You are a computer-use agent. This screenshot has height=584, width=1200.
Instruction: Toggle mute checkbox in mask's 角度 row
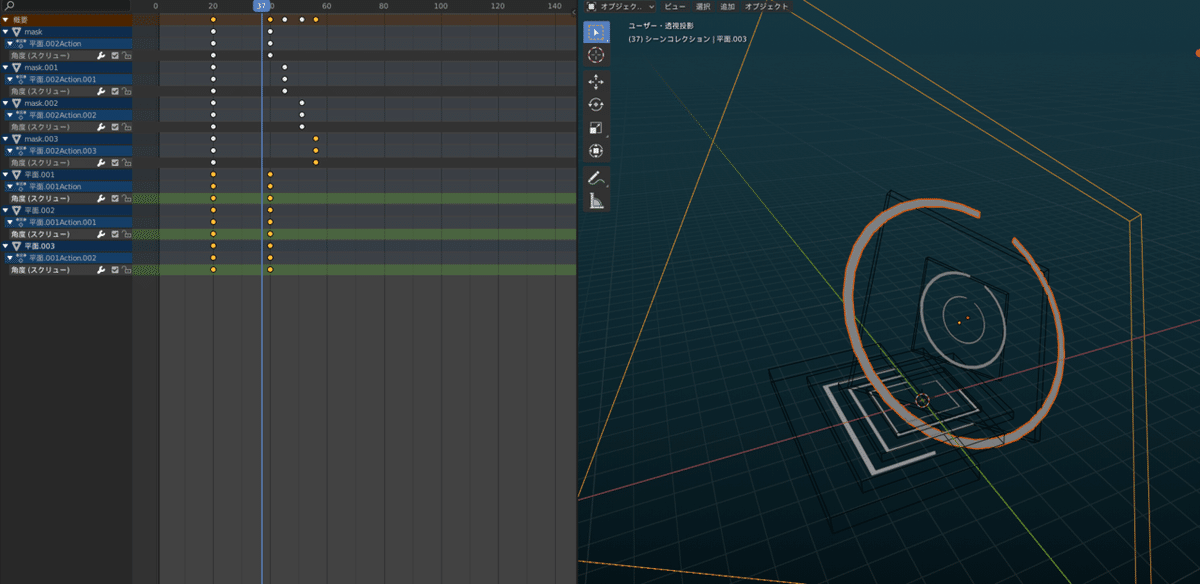[x=115, y=56]
